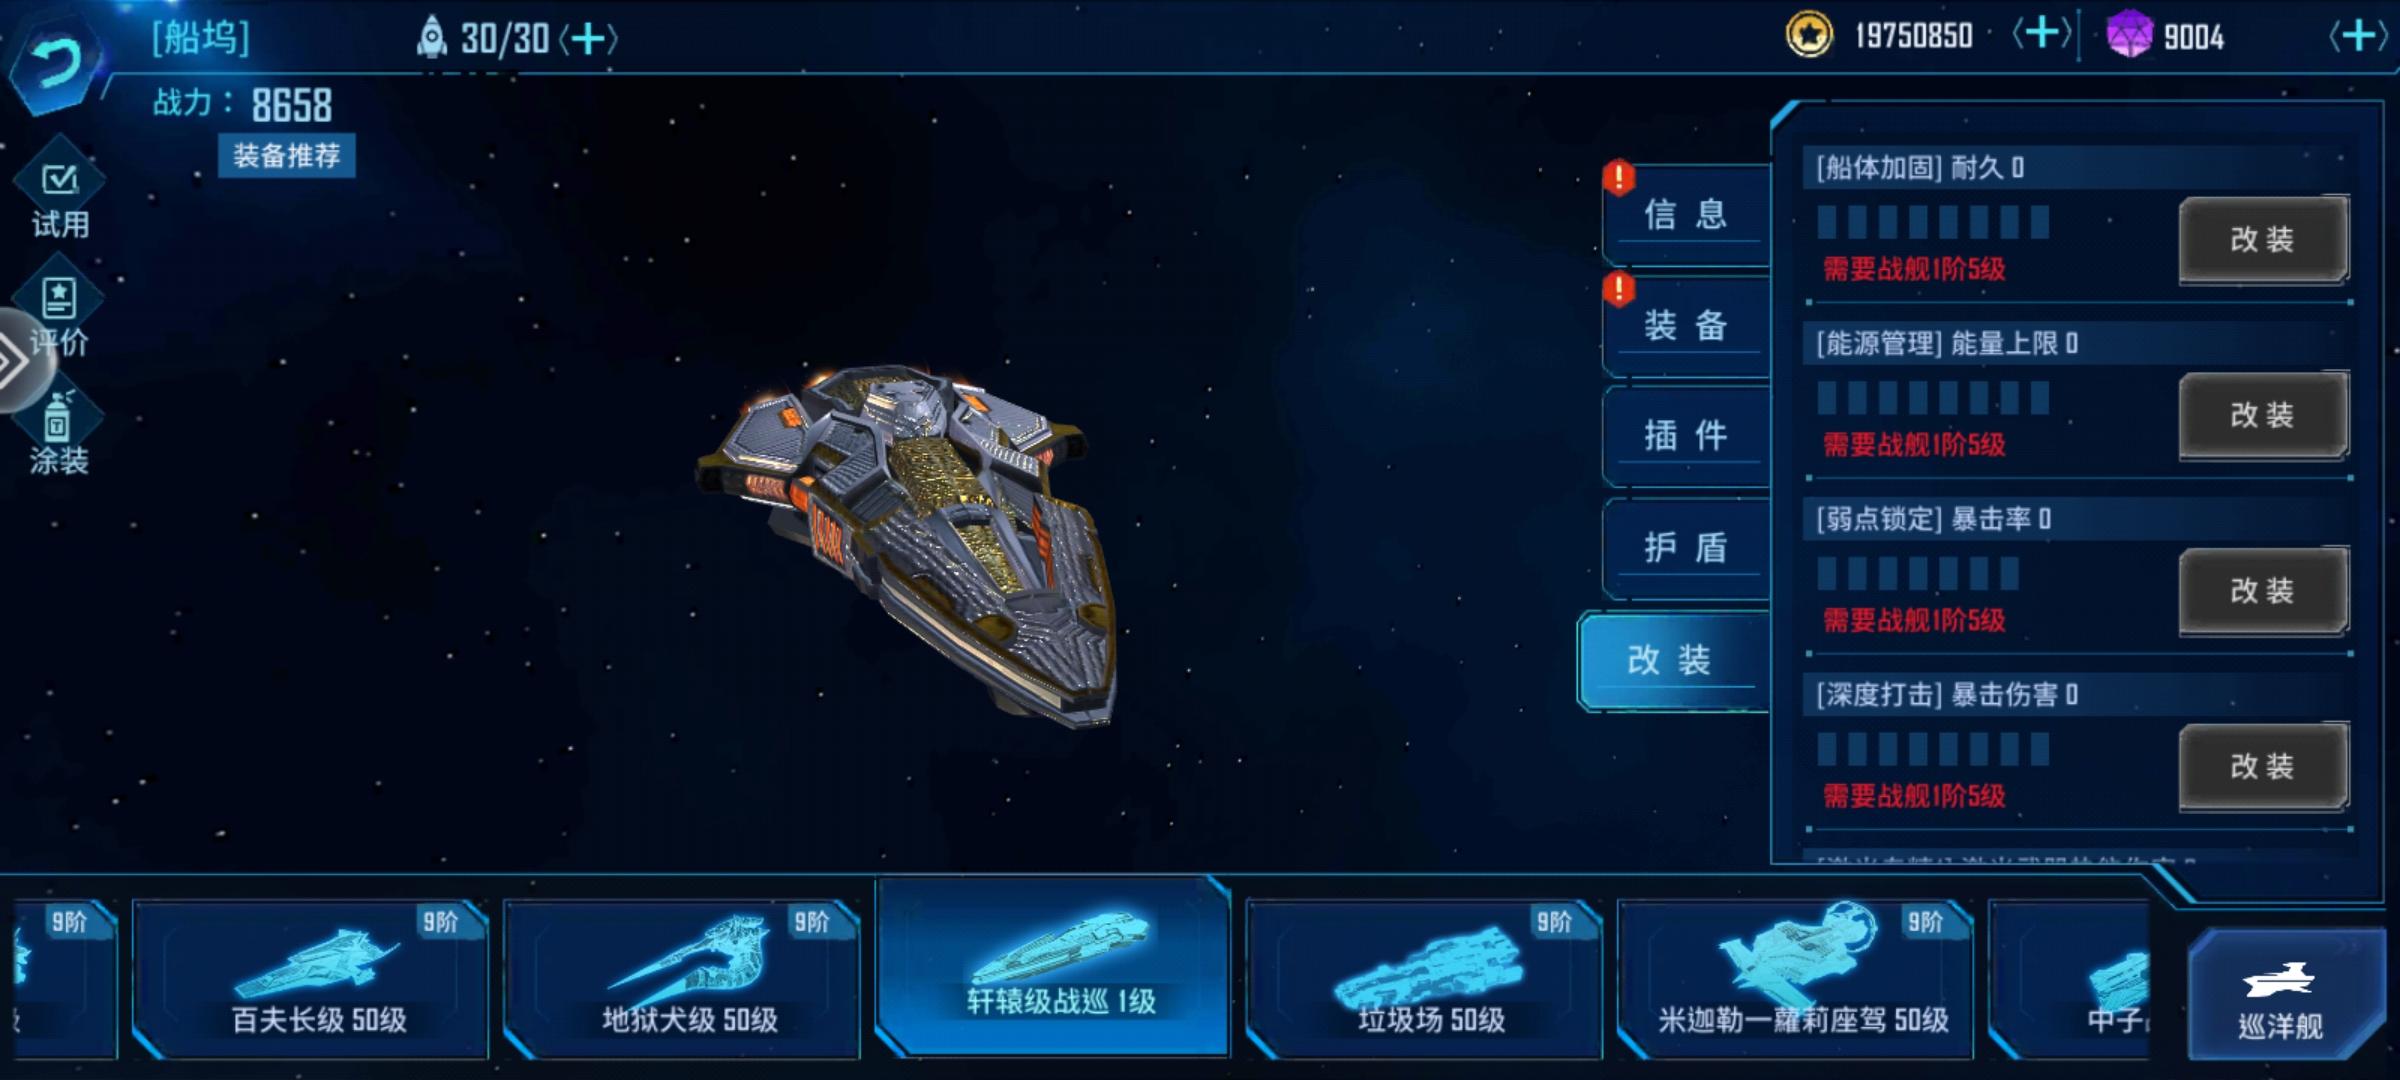The width and height of the screenshot is (2400, 1080).
Task: Add gold coins with plus button
Action: (x=2042, y=35)
